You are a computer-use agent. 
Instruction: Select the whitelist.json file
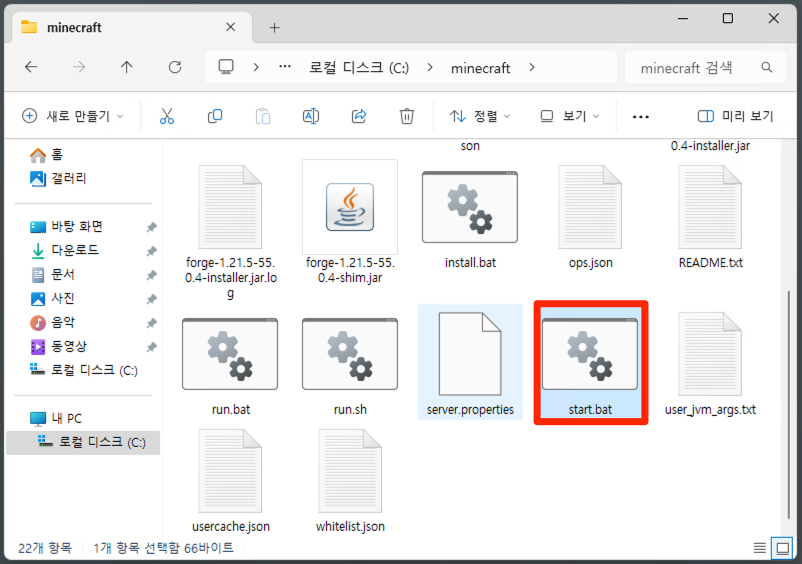pyautogui.click(x=350, y=481)
